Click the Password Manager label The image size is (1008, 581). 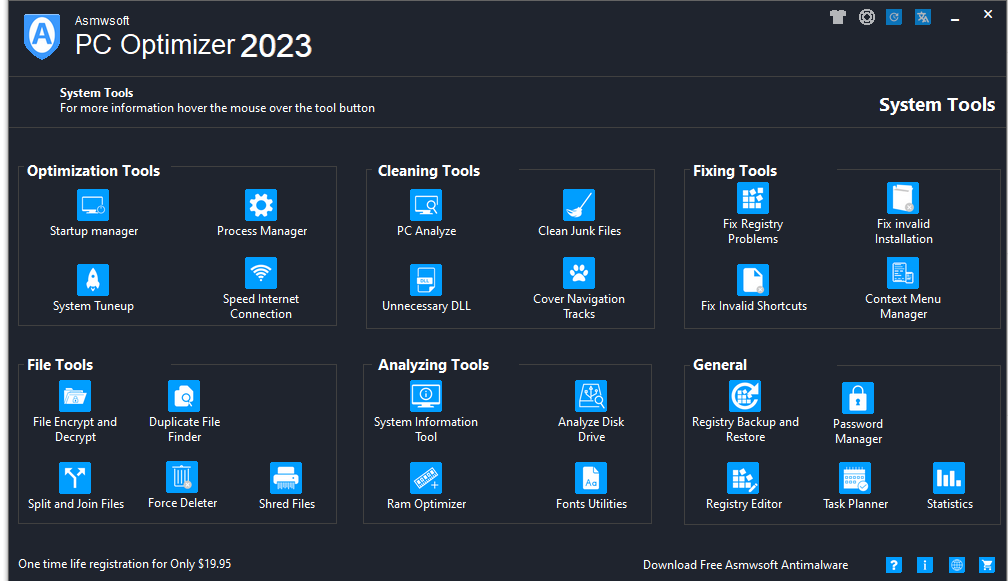(x=858, y=431)
